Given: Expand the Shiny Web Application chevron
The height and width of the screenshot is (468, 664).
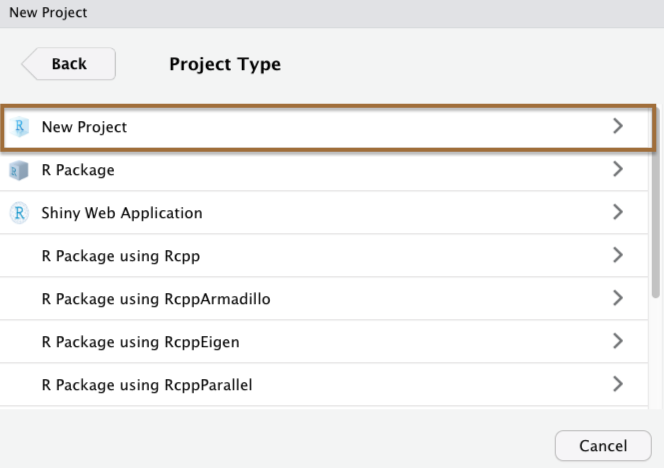Looking at the screenshot, I should [x=618, y=212].
